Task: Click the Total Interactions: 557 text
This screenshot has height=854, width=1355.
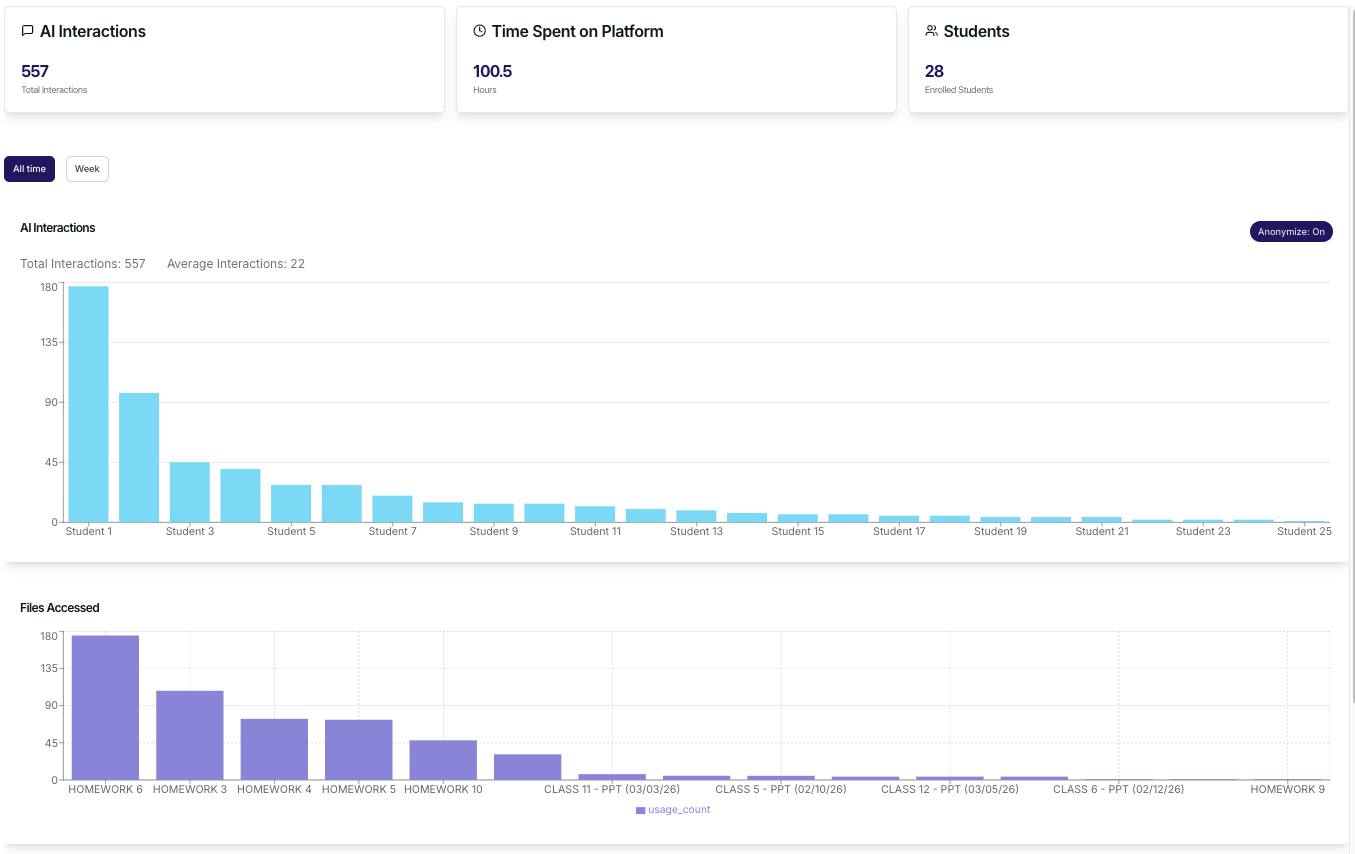Action: coord(83,264)
